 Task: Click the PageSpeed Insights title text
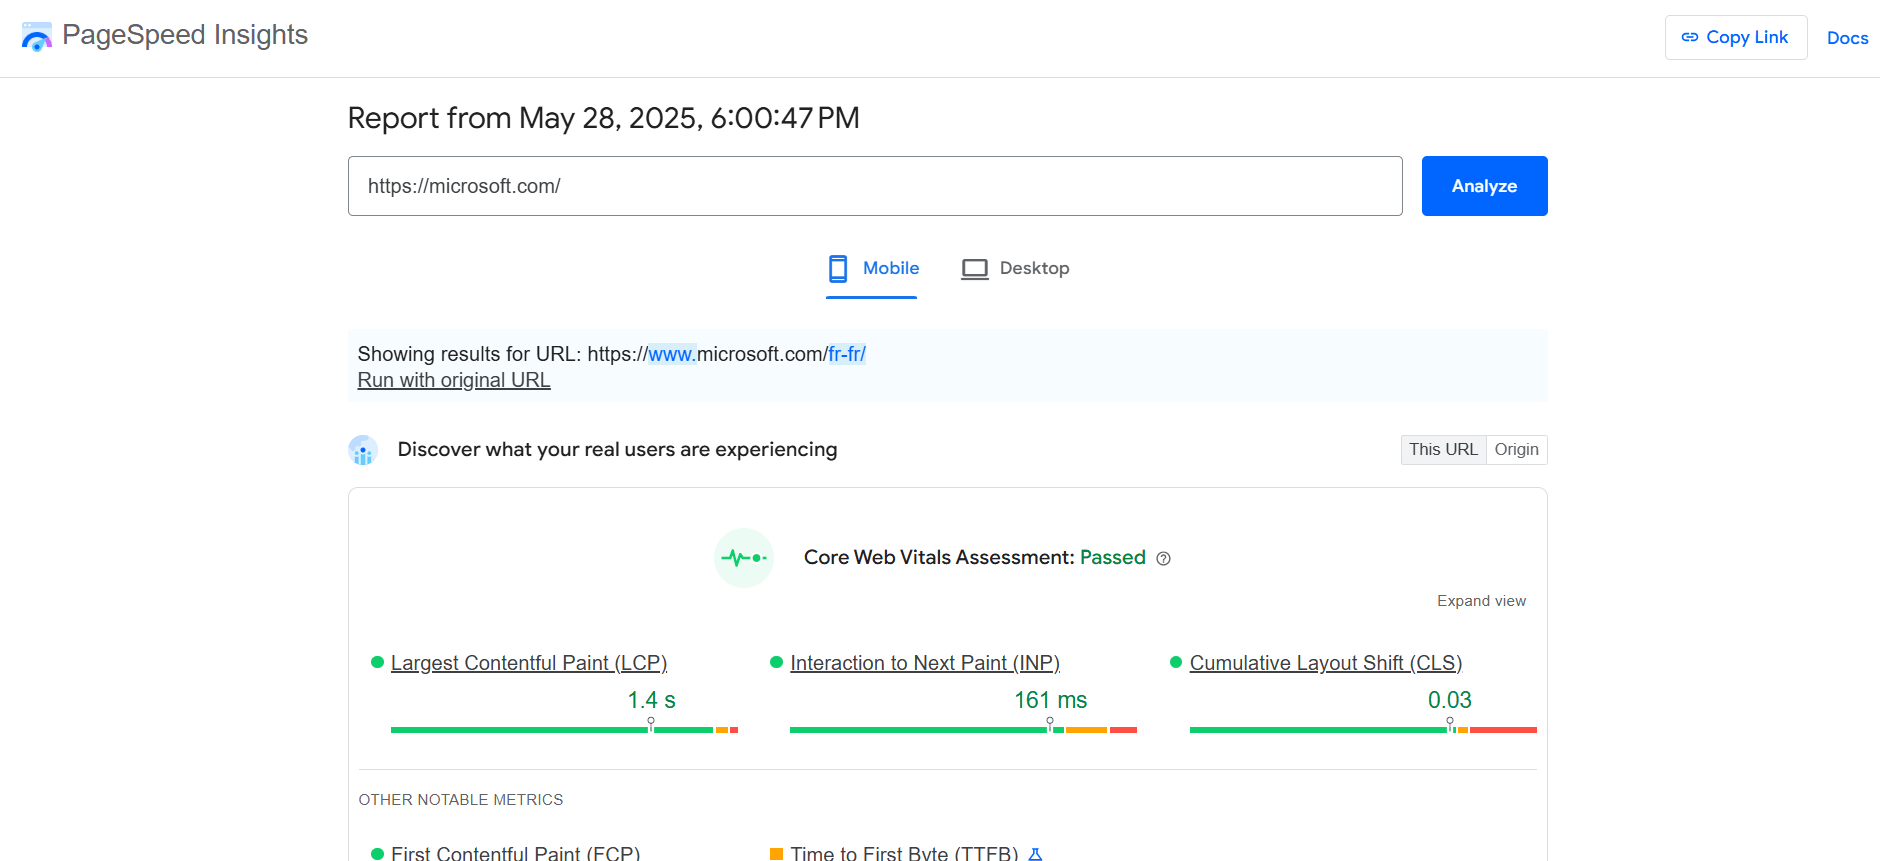pyautogui.click(x=185, y=35)
